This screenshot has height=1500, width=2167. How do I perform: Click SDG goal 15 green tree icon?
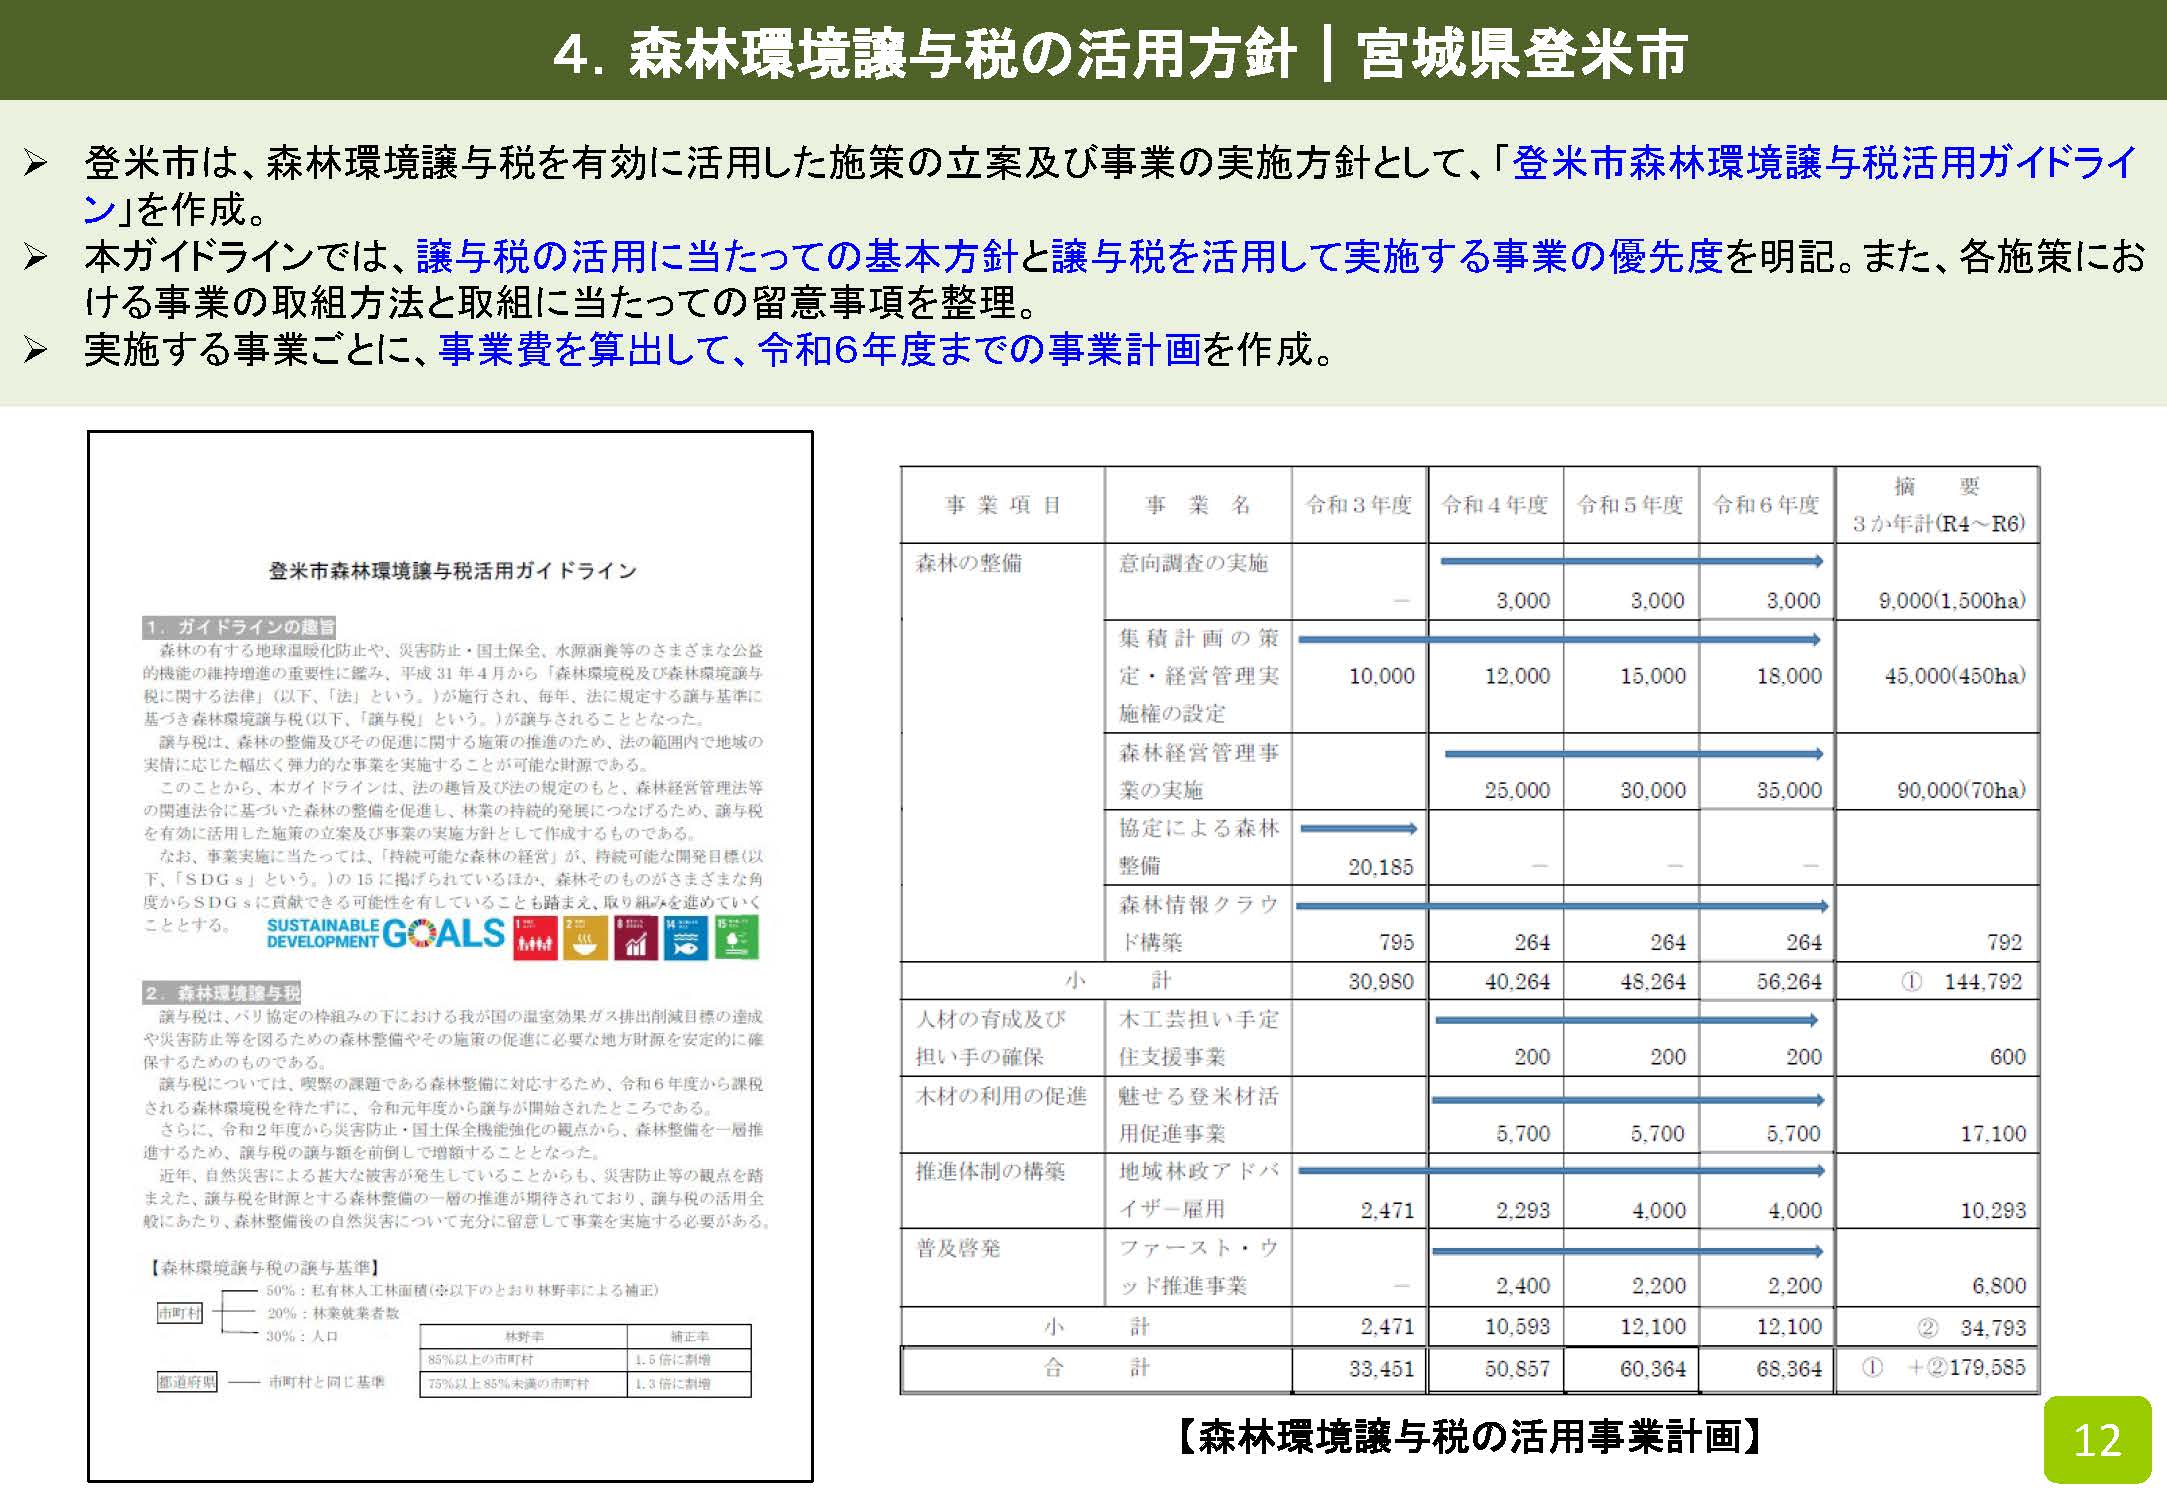pyautogui.click(x=736, y=938)
